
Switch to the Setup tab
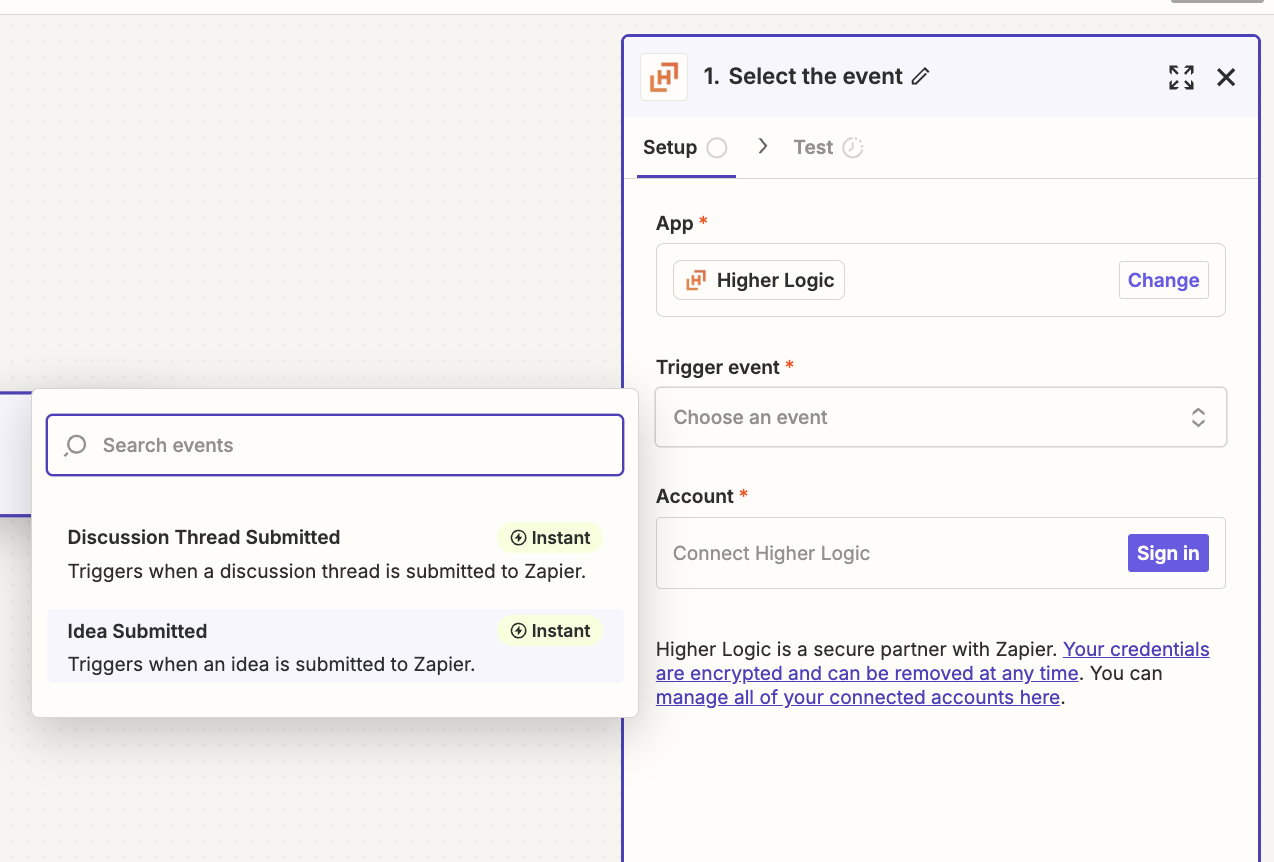[x=685, y=148]
